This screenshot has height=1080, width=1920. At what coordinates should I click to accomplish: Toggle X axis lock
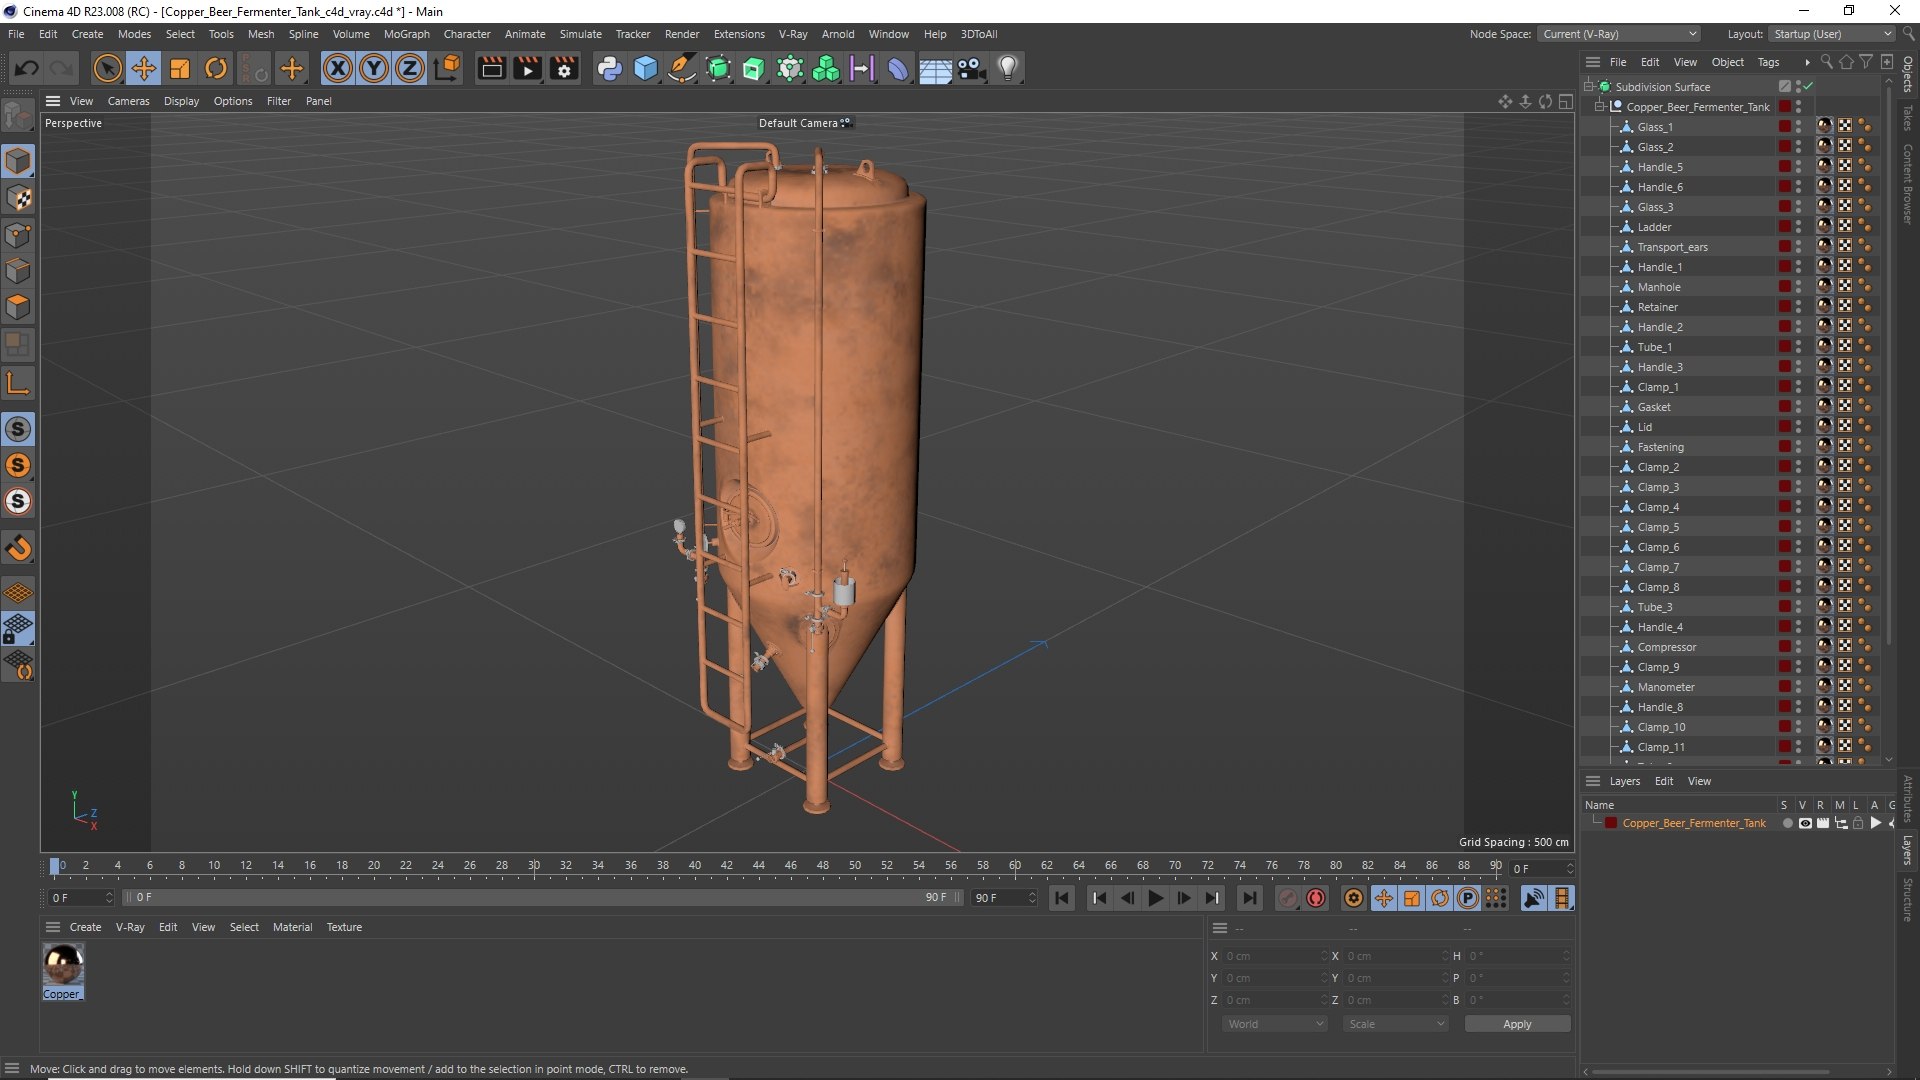[338, 68]
